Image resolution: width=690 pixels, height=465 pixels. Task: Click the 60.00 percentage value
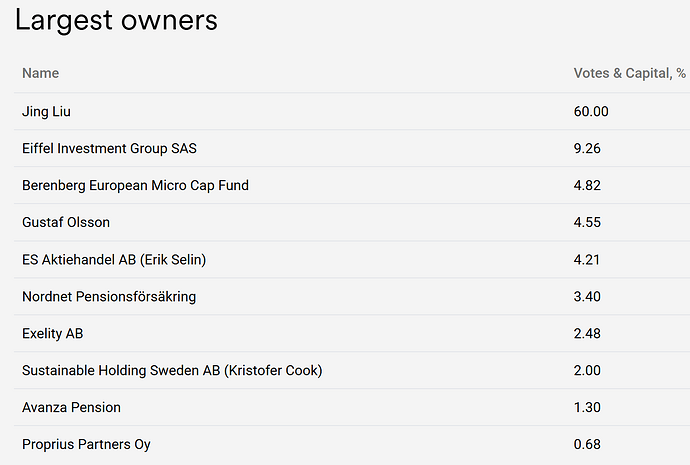[x=591, y=111]
